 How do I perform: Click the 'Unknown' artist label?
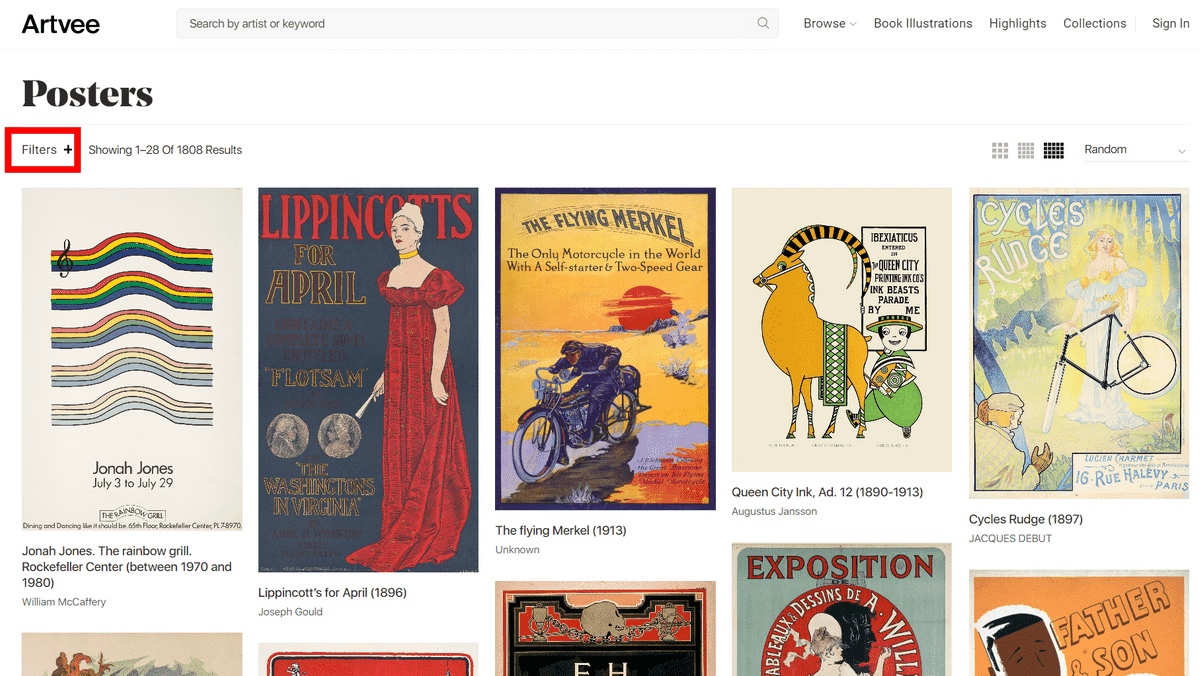point(517,550)
